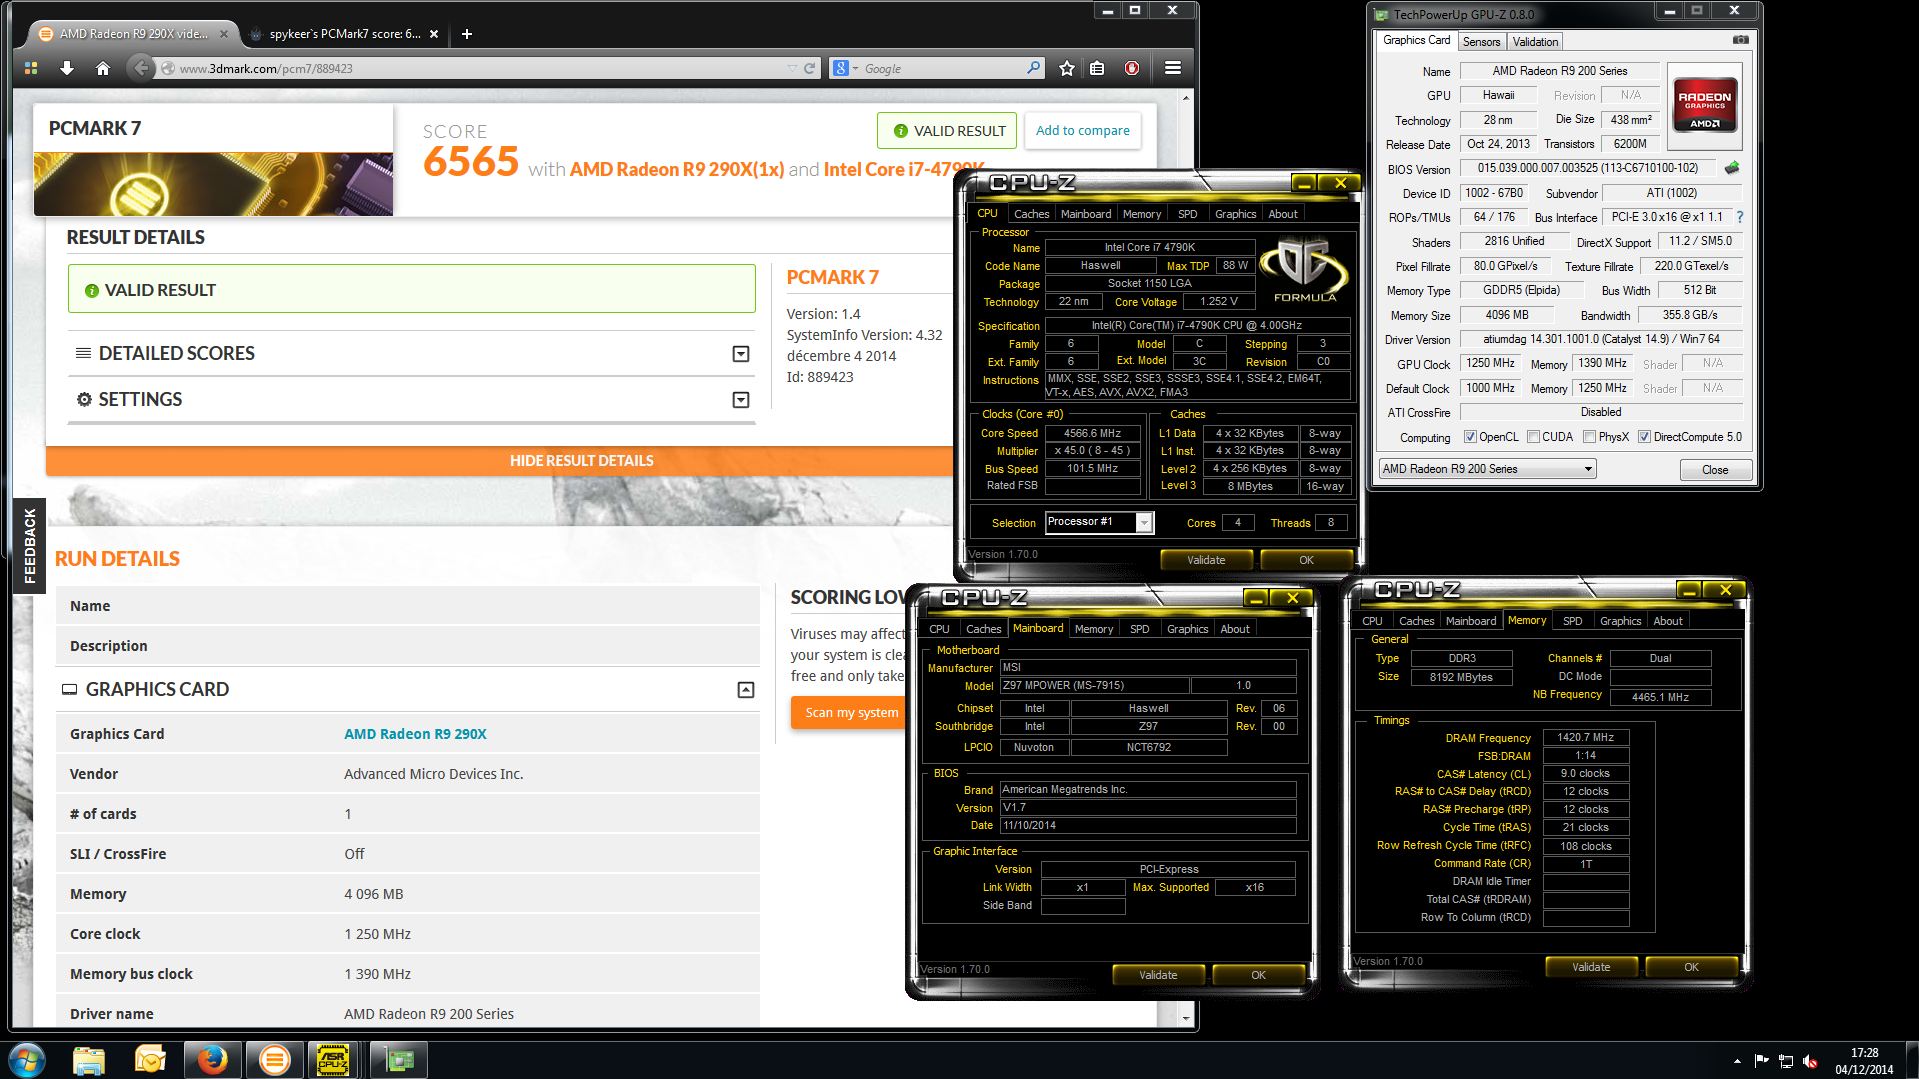Click OK in CPU-Z Mainboard window
This screenshot has height=1079, width=1919.
1258,975
